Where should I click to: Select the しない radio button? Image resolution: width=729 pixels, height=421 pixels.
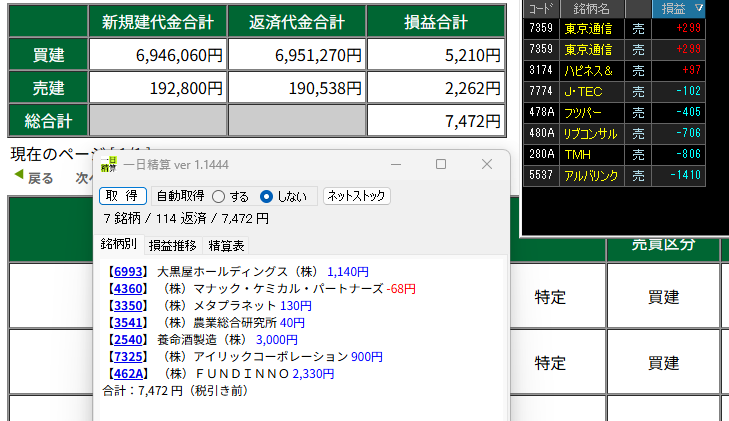266,197
